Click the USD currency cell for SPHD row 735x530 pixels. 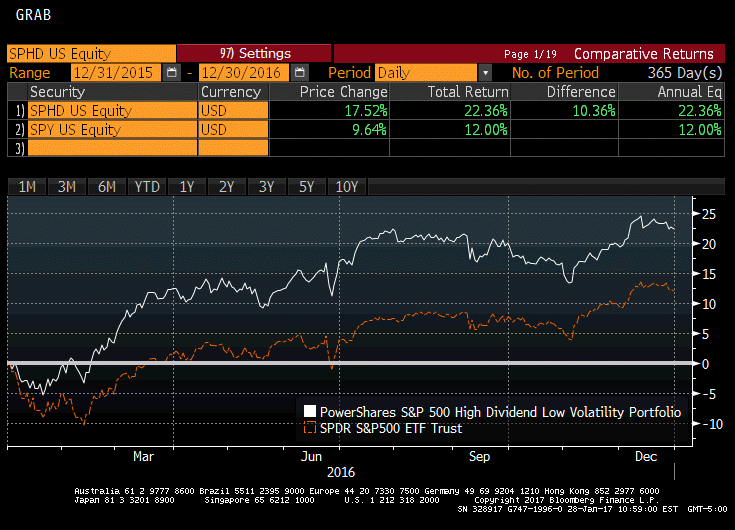[x=233, y=111]
